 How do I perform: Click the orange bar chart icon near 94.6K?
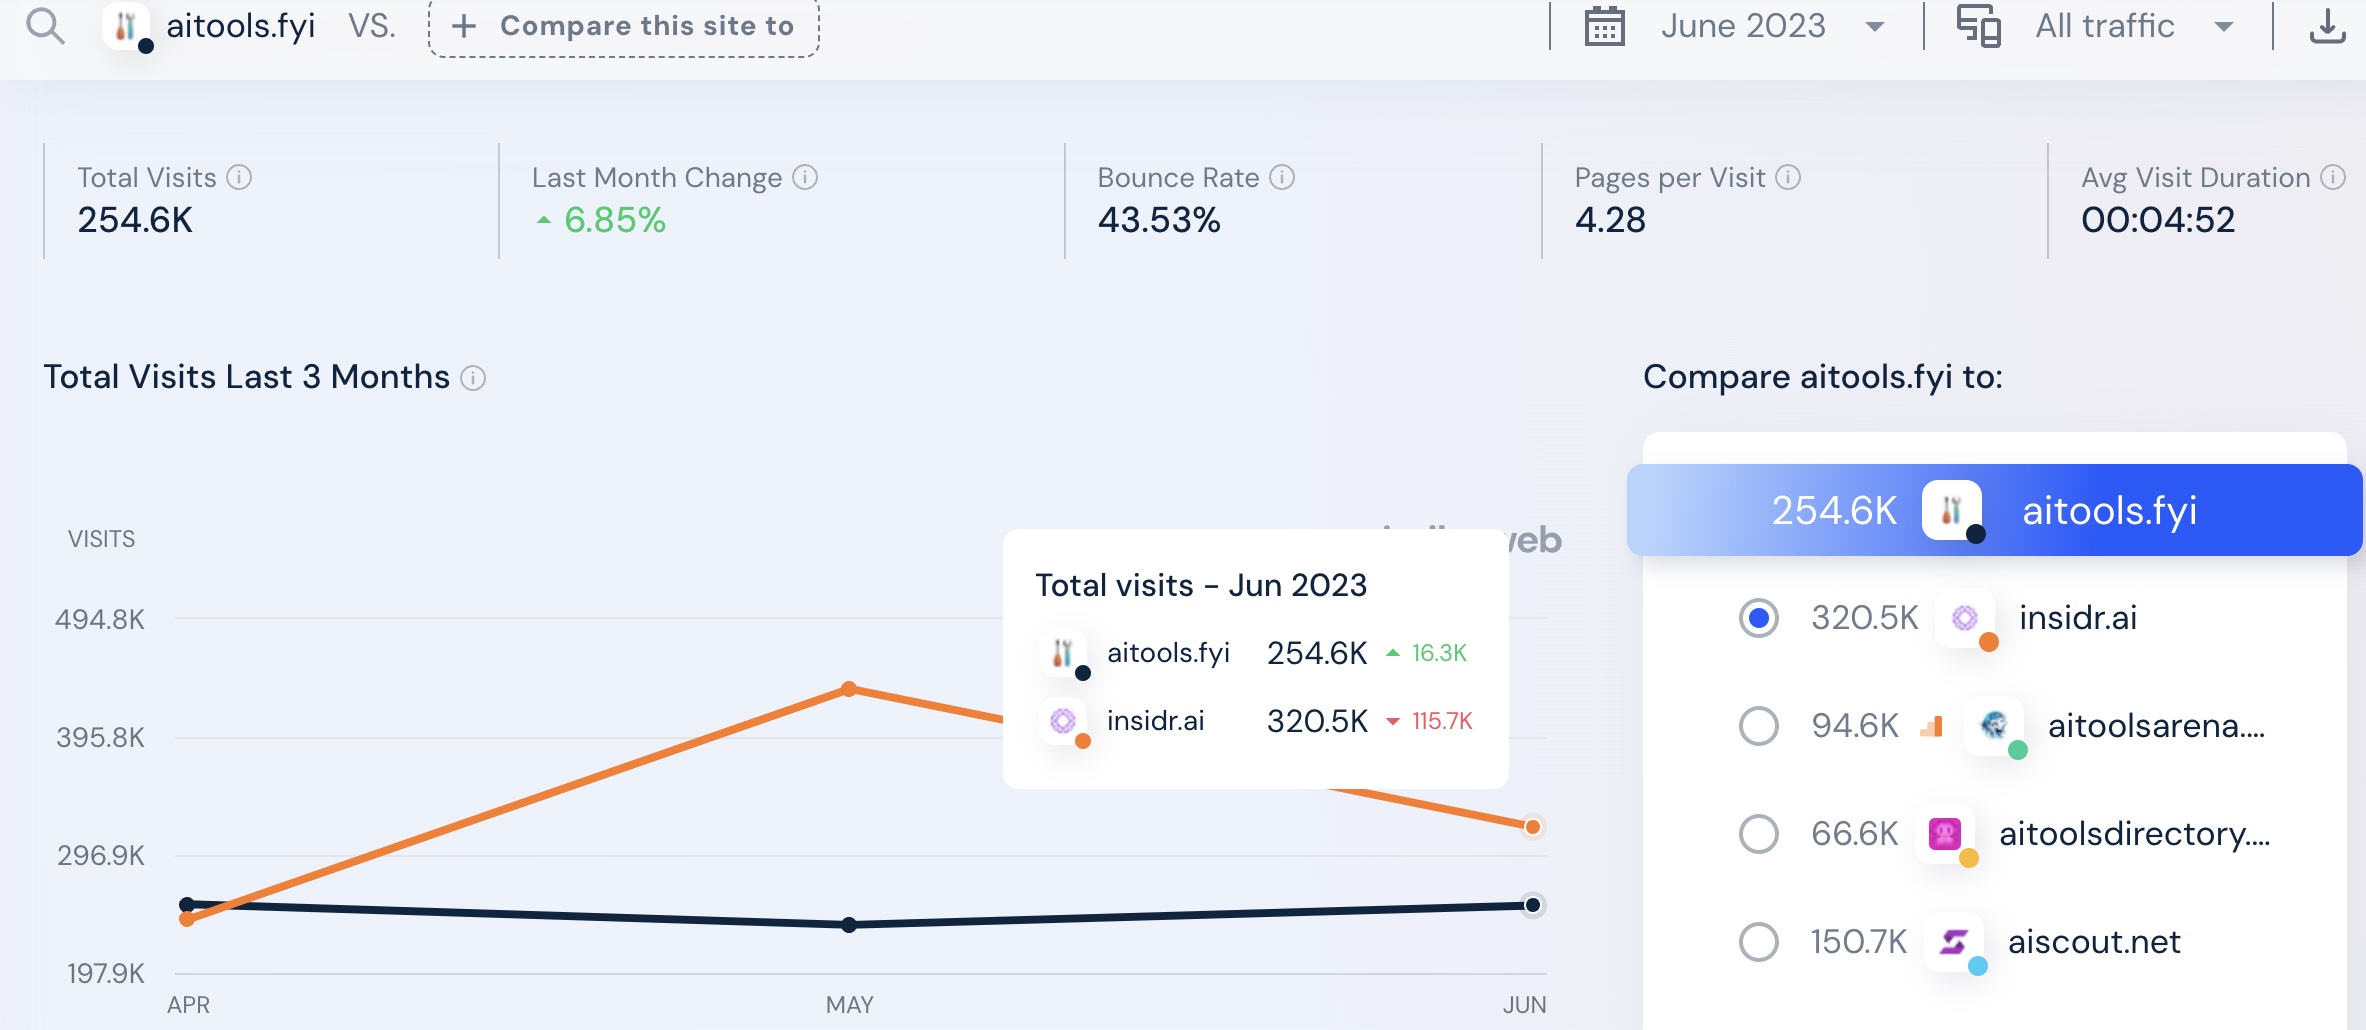1931,726
